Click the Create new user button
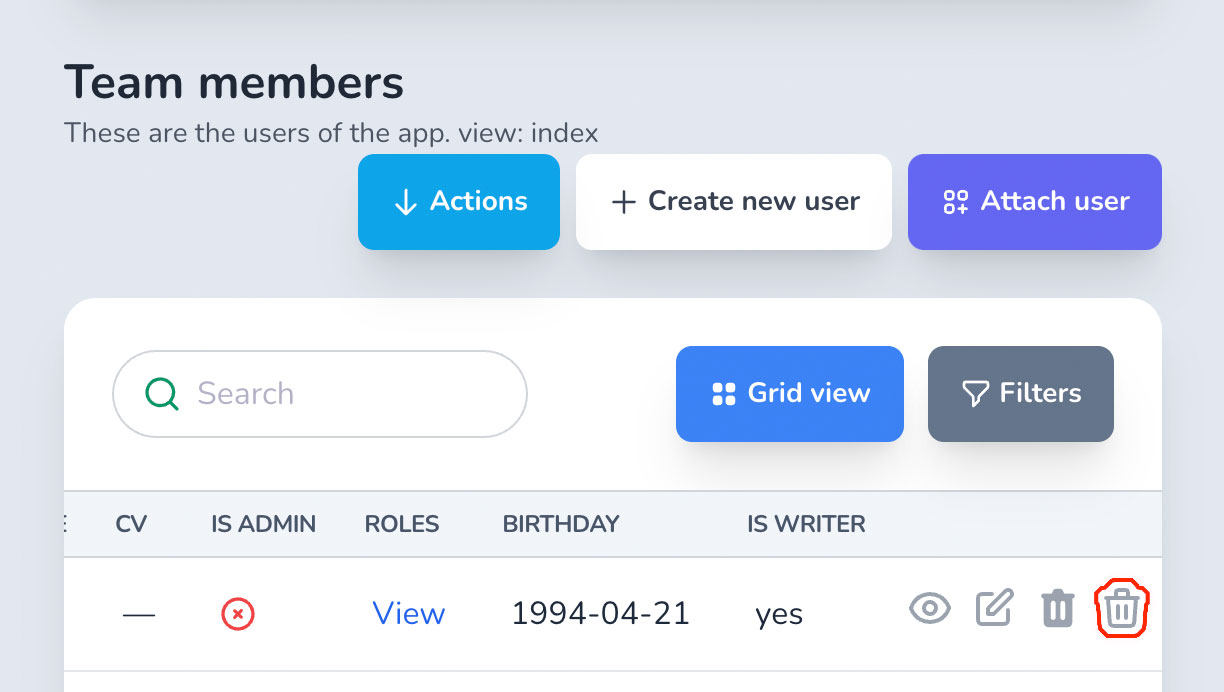This screenshot has width=1224, height=692. [x=734, y=202]
